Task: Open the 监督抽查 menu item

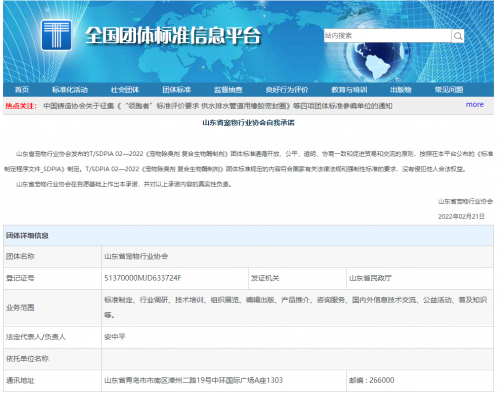Action: click(x=228, y=90)
